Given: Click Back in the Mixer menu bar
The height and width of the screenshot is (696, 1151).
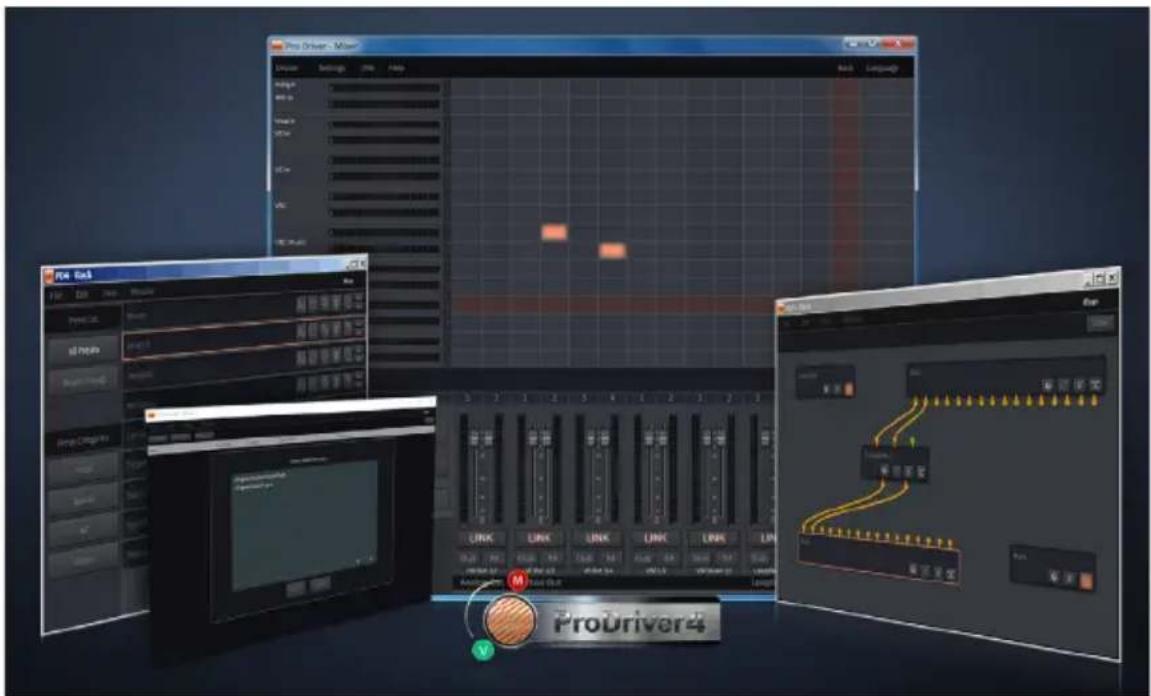Looking at the screenshot, I should click(x=846, y=68).
